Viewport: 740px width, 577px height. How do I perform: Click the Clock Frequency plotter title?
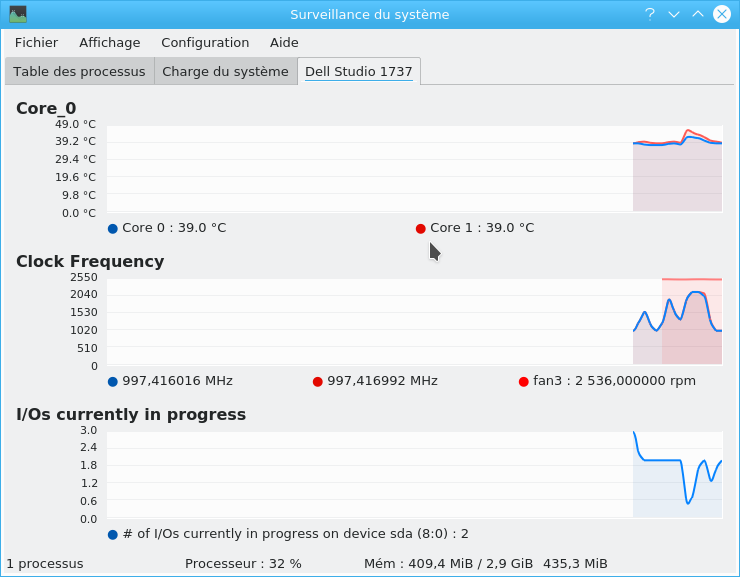click(x=90, y=261)
